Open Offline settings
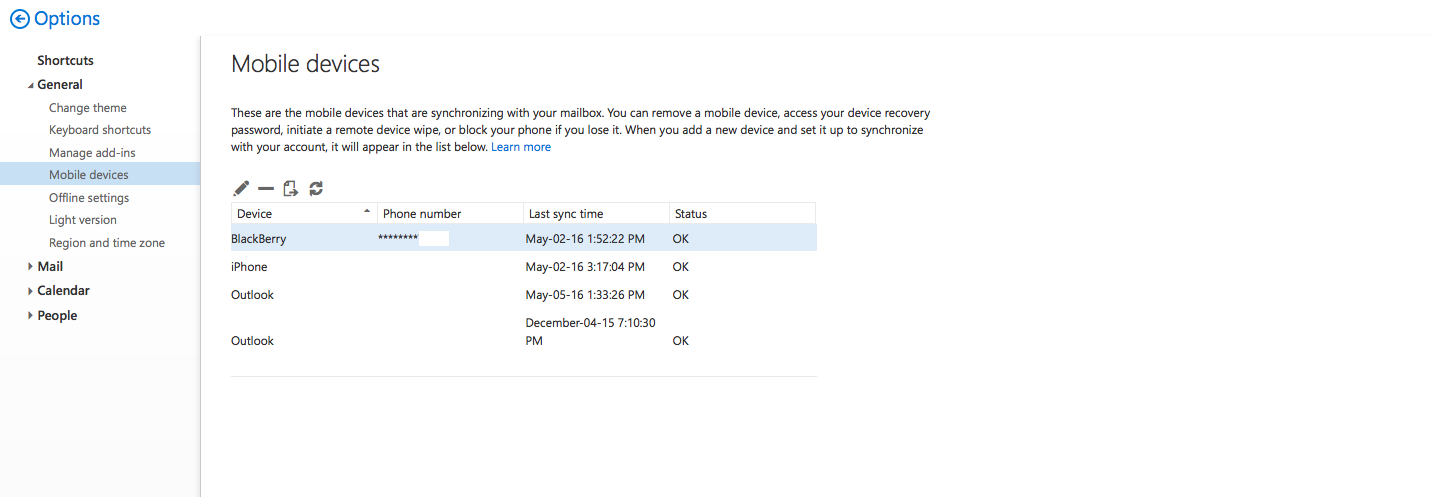Viewport: 1434px width, 497px height. pyautogui.click(x=89, y=198)
